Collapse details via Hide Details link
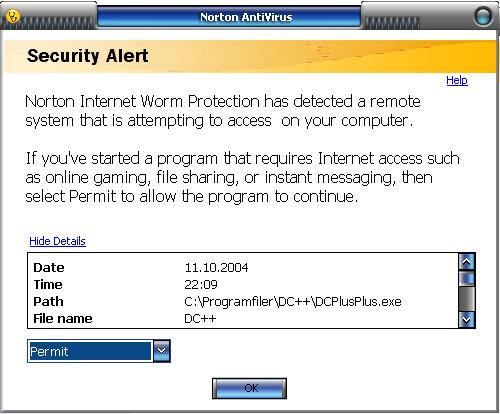 click(57, 241)
